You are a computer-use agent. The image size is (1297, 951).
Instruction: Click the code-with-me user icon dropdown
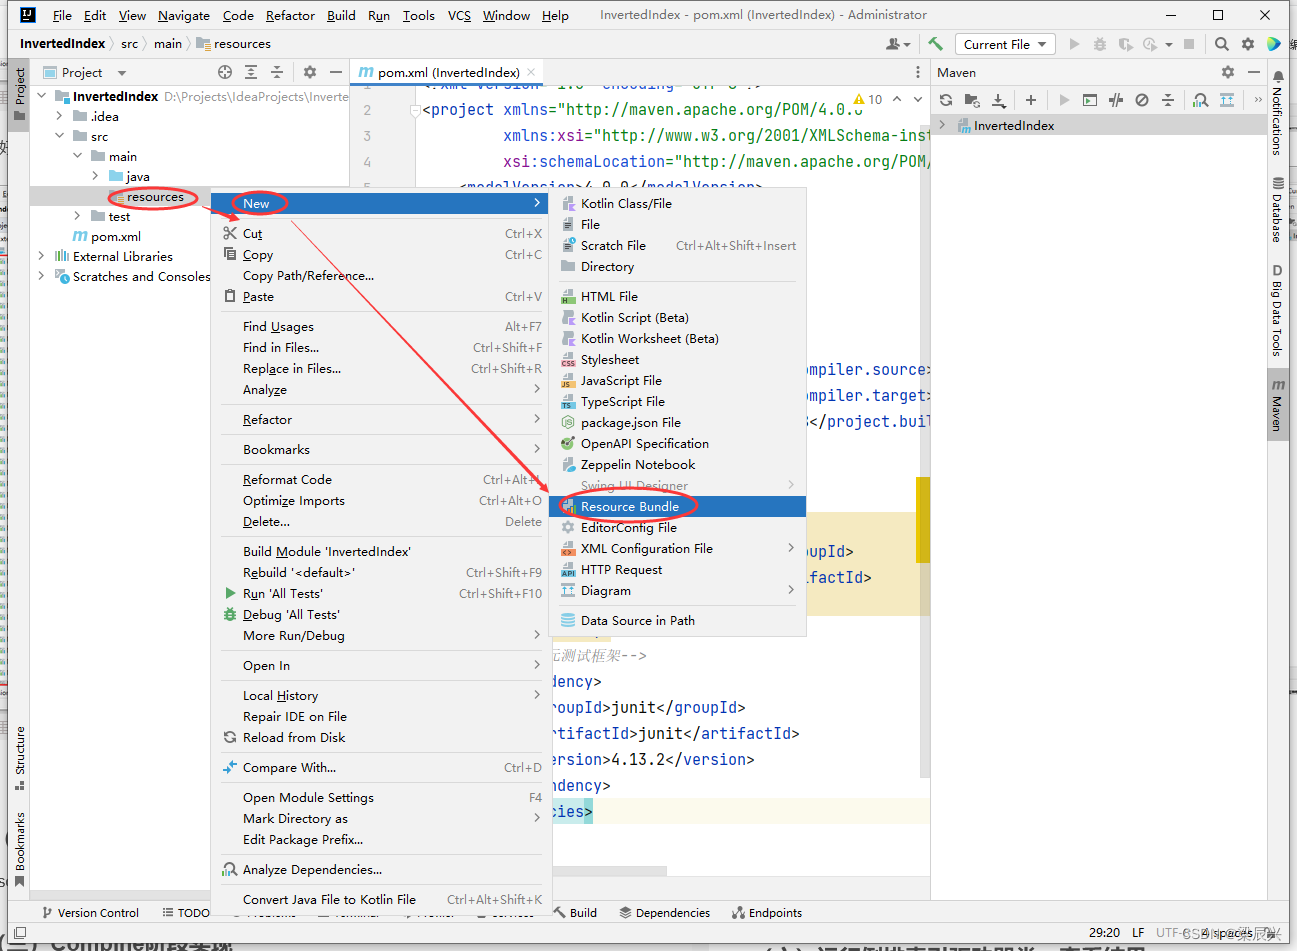[x=898, y=44]
